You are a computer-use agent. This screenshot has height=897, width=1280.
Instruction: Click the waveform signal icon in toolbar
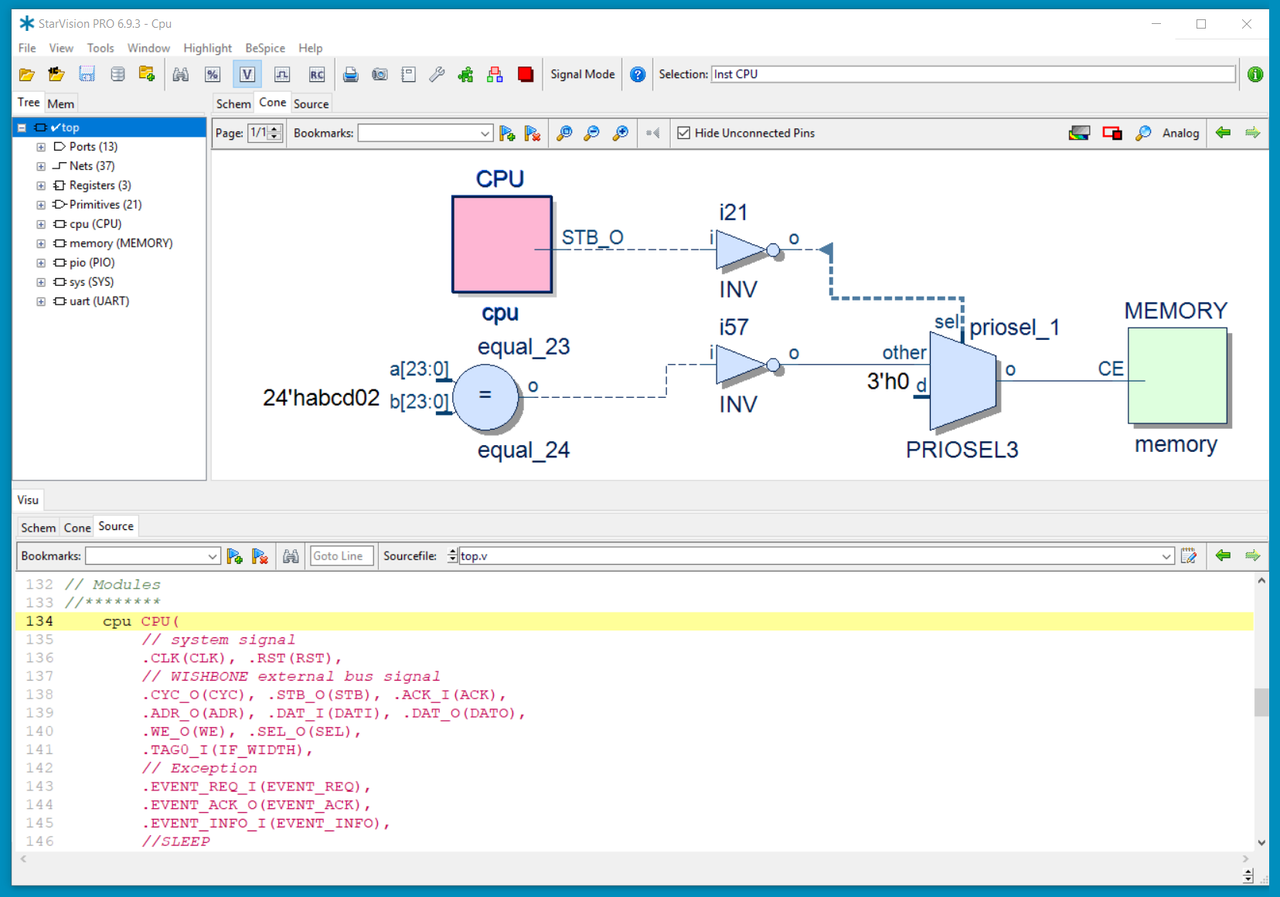(x=282, y=75)
